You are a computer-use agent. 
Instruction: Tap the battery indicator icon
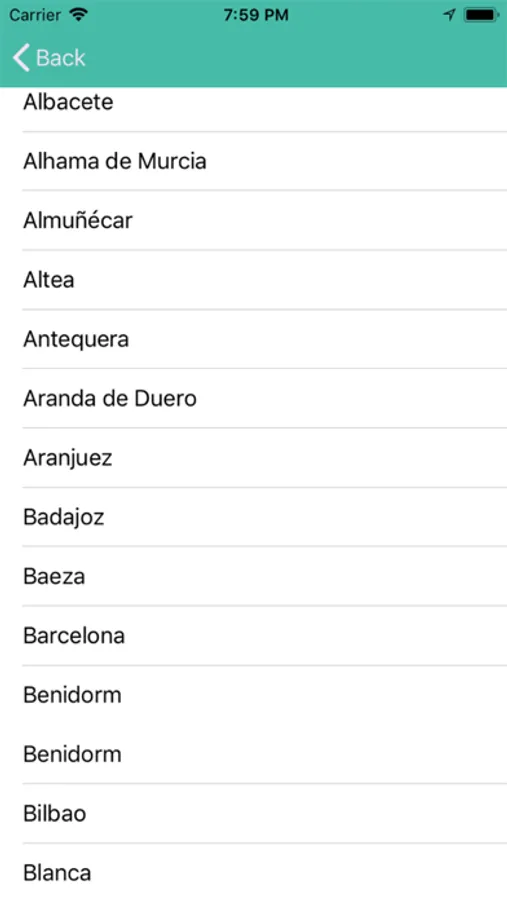tap(482, 15)
